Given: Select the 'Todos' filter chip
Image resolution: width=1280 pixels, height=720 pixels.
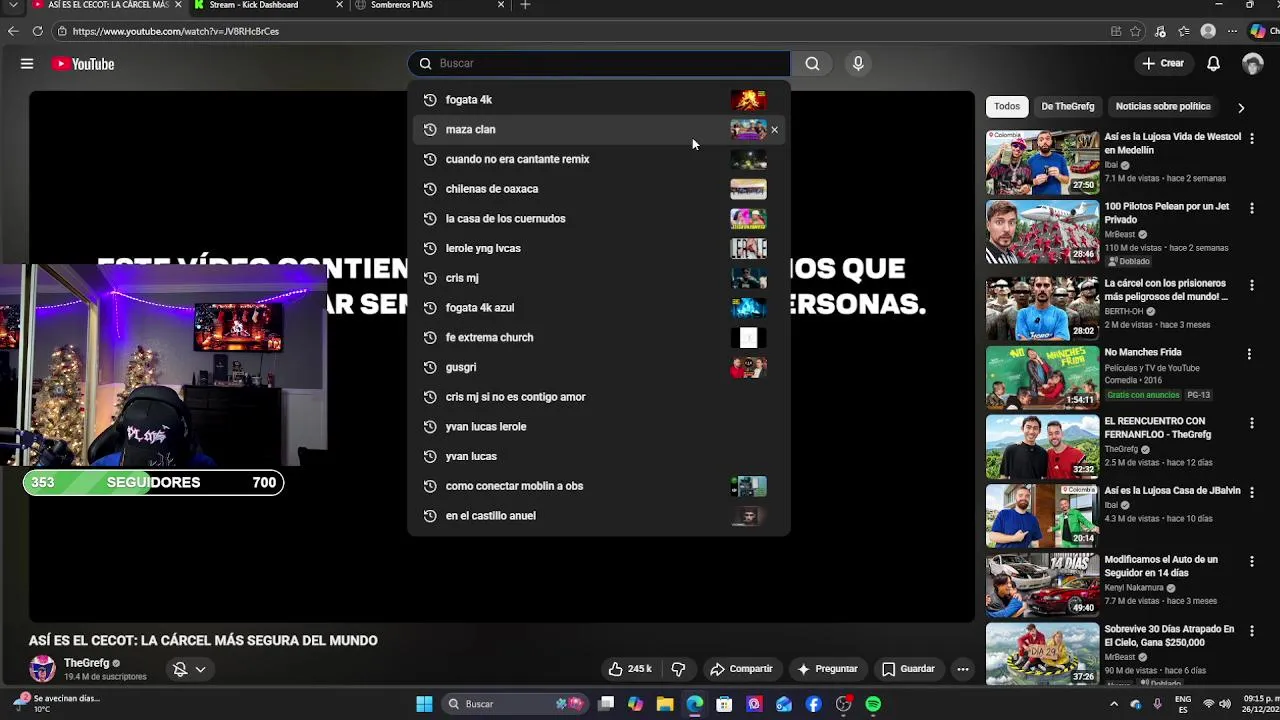Looking at the screenshot, I should (x=1007, y=106).
